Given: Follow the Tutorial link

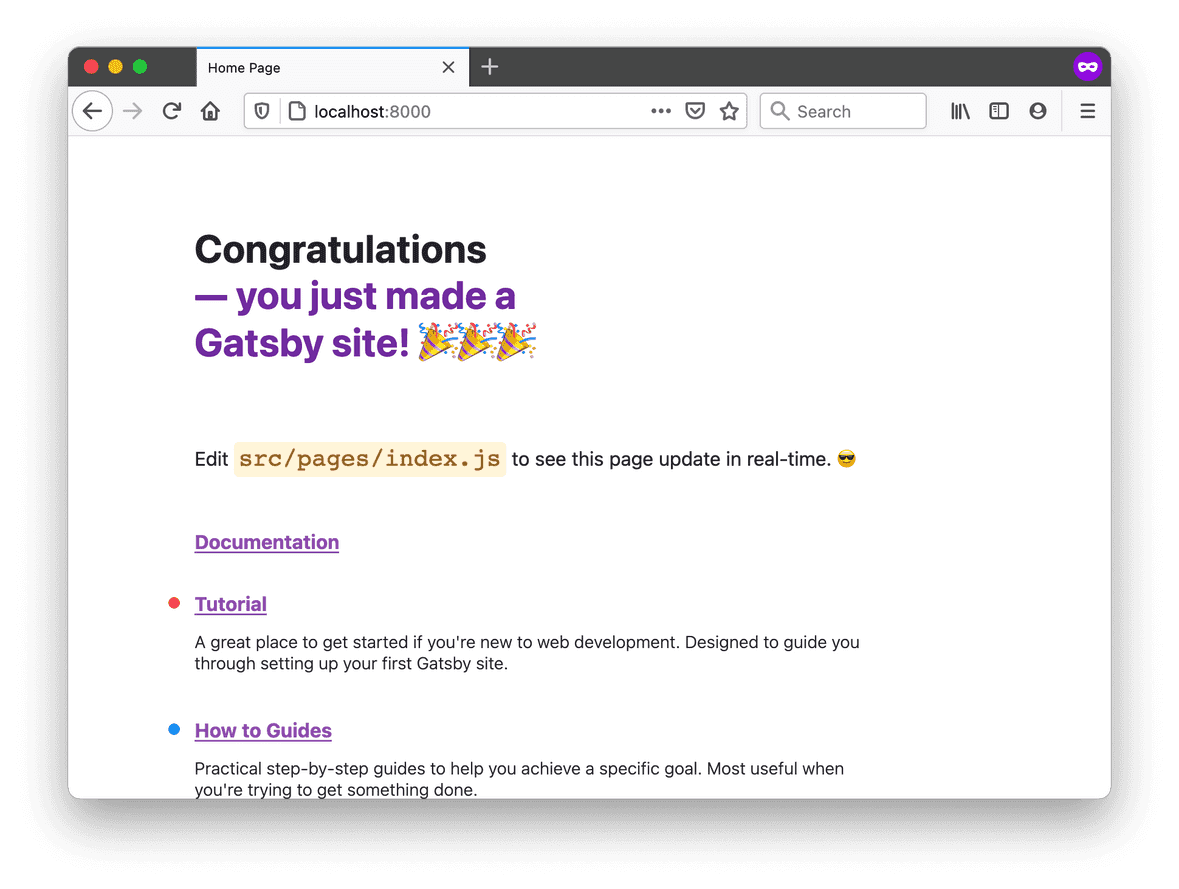Looking at the screenshot, I should [x=230, y=604].
